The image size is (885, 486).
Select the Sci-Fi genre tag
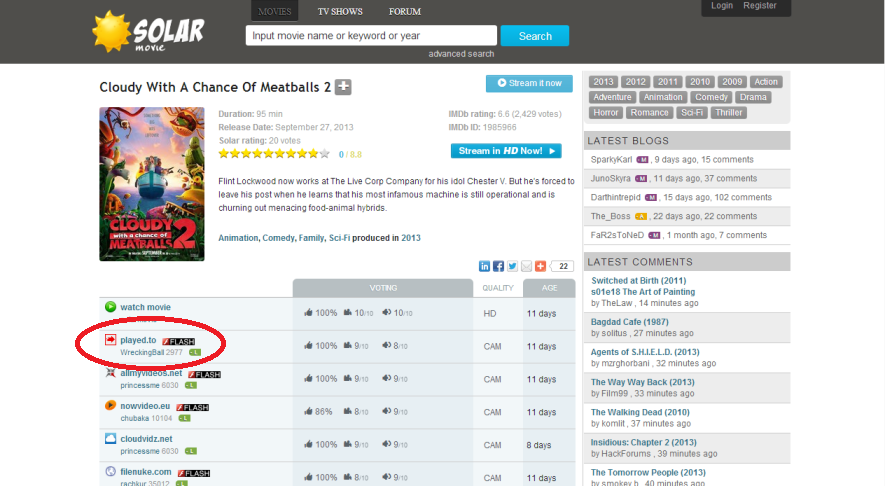point(691,112)
